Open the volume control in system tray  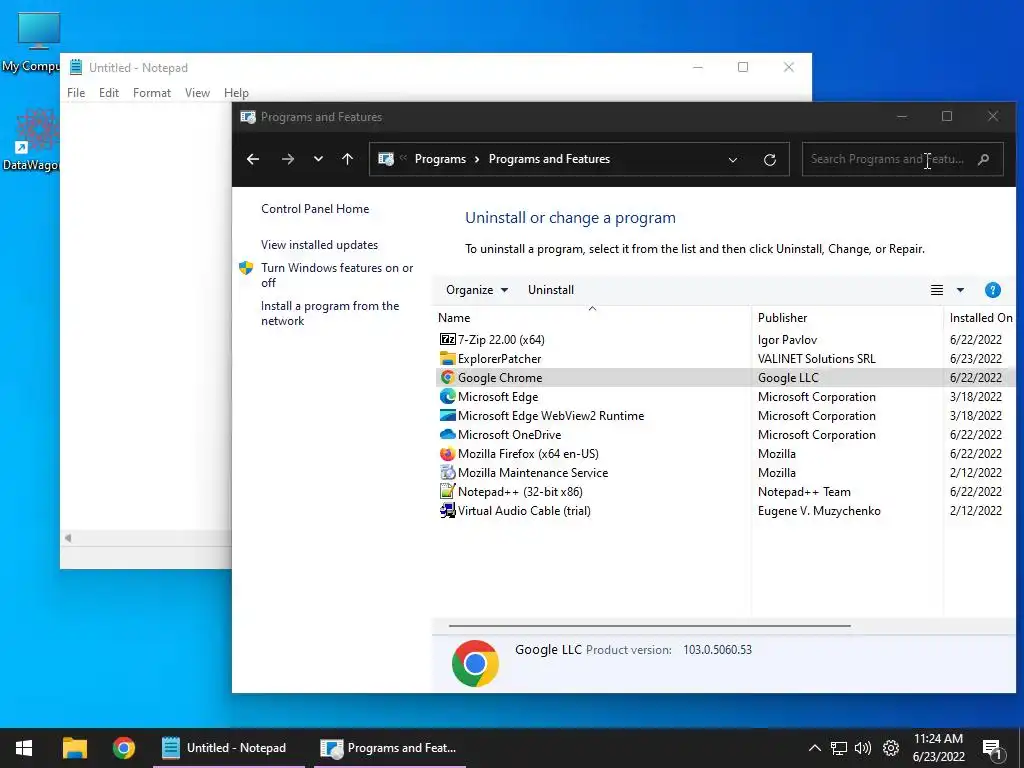click(x=863, y=748)
